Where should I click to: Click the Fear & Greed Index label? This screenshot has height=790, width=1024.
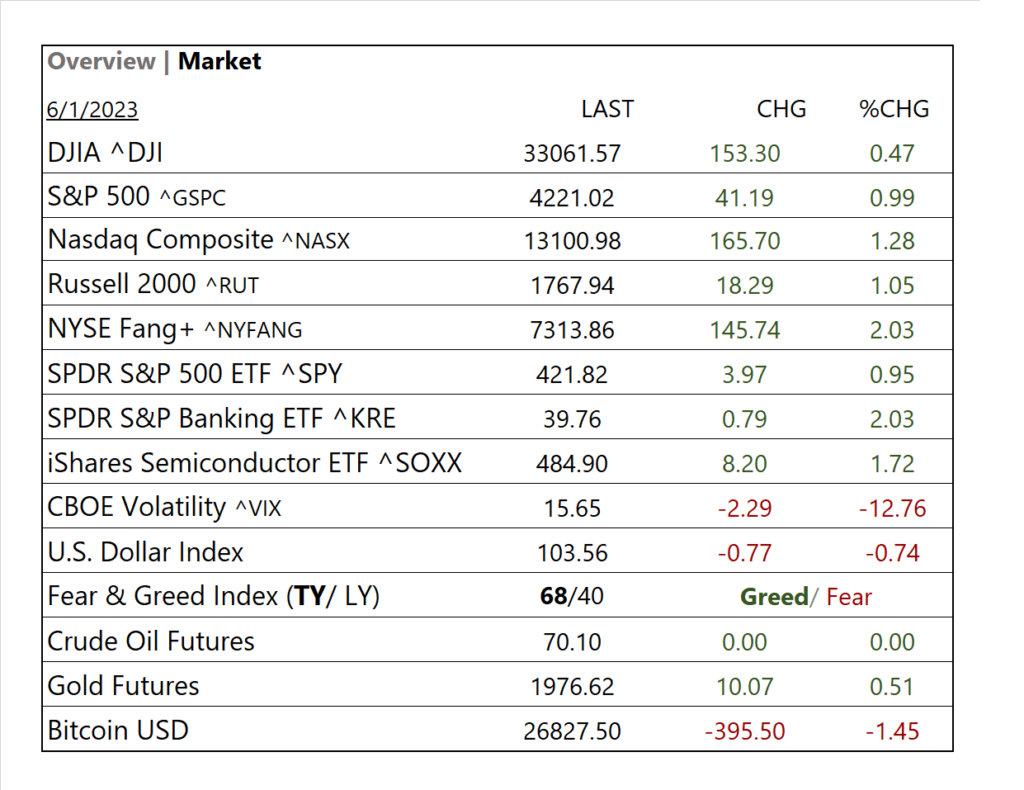click(213, 597)
